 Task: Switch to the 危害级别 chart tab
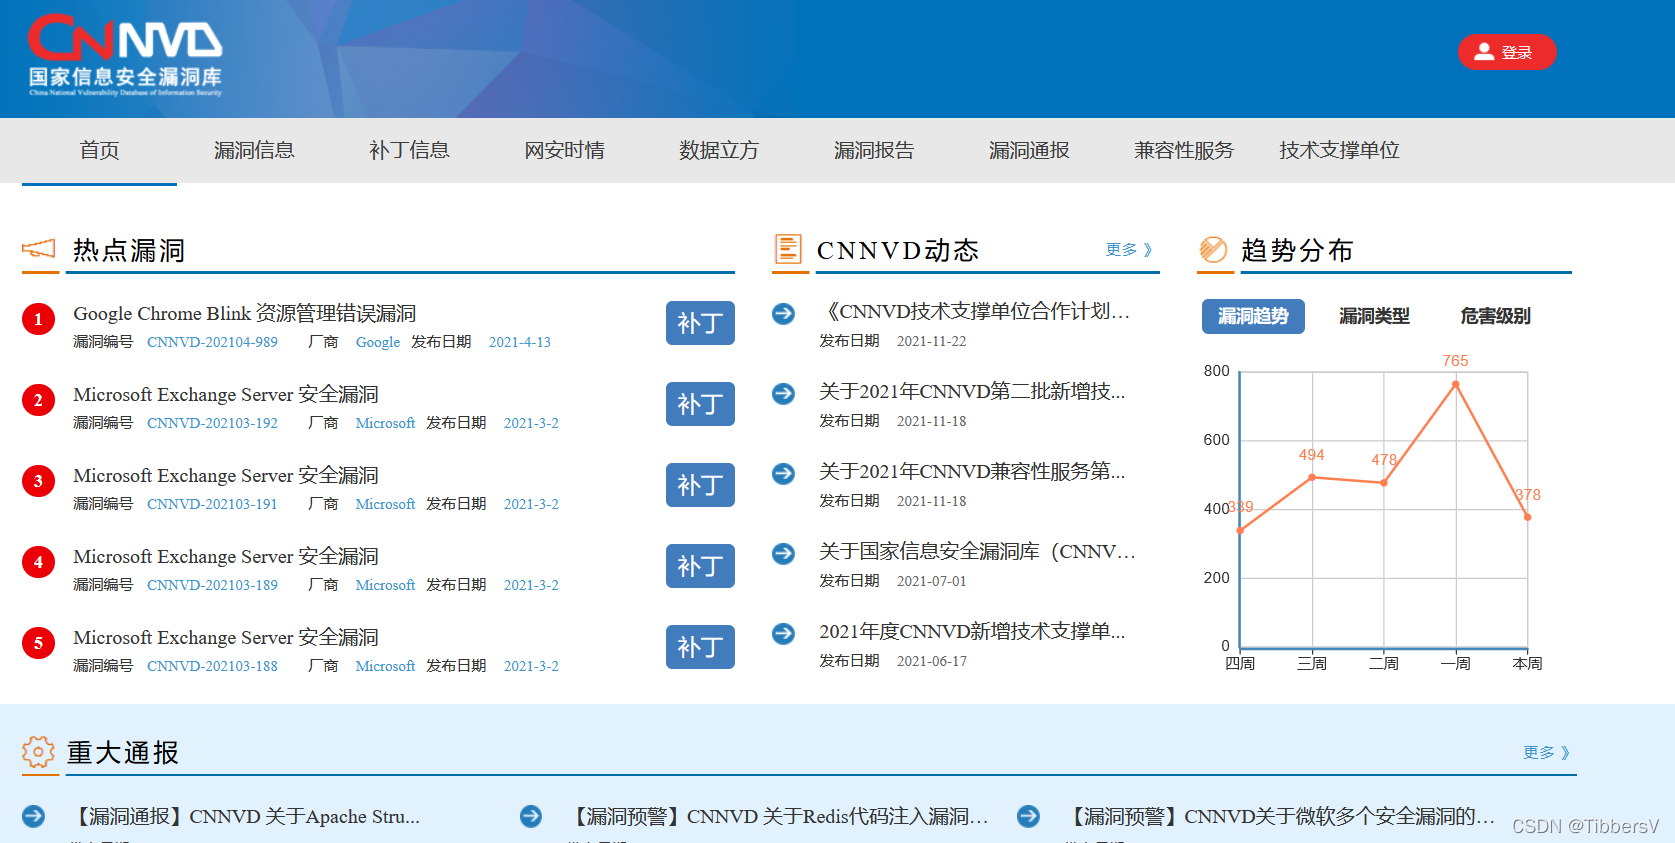[x=1495, y=316]
